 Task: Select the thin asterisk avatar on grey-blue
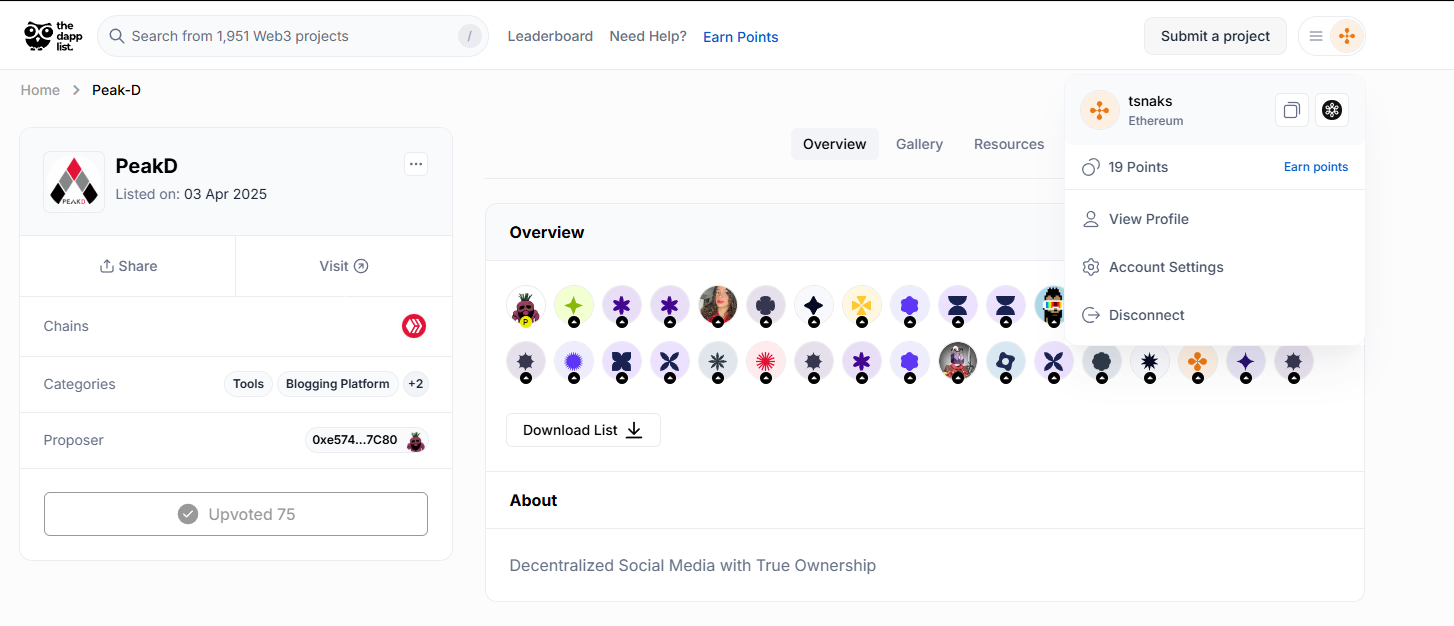click(x=718, y=362)
